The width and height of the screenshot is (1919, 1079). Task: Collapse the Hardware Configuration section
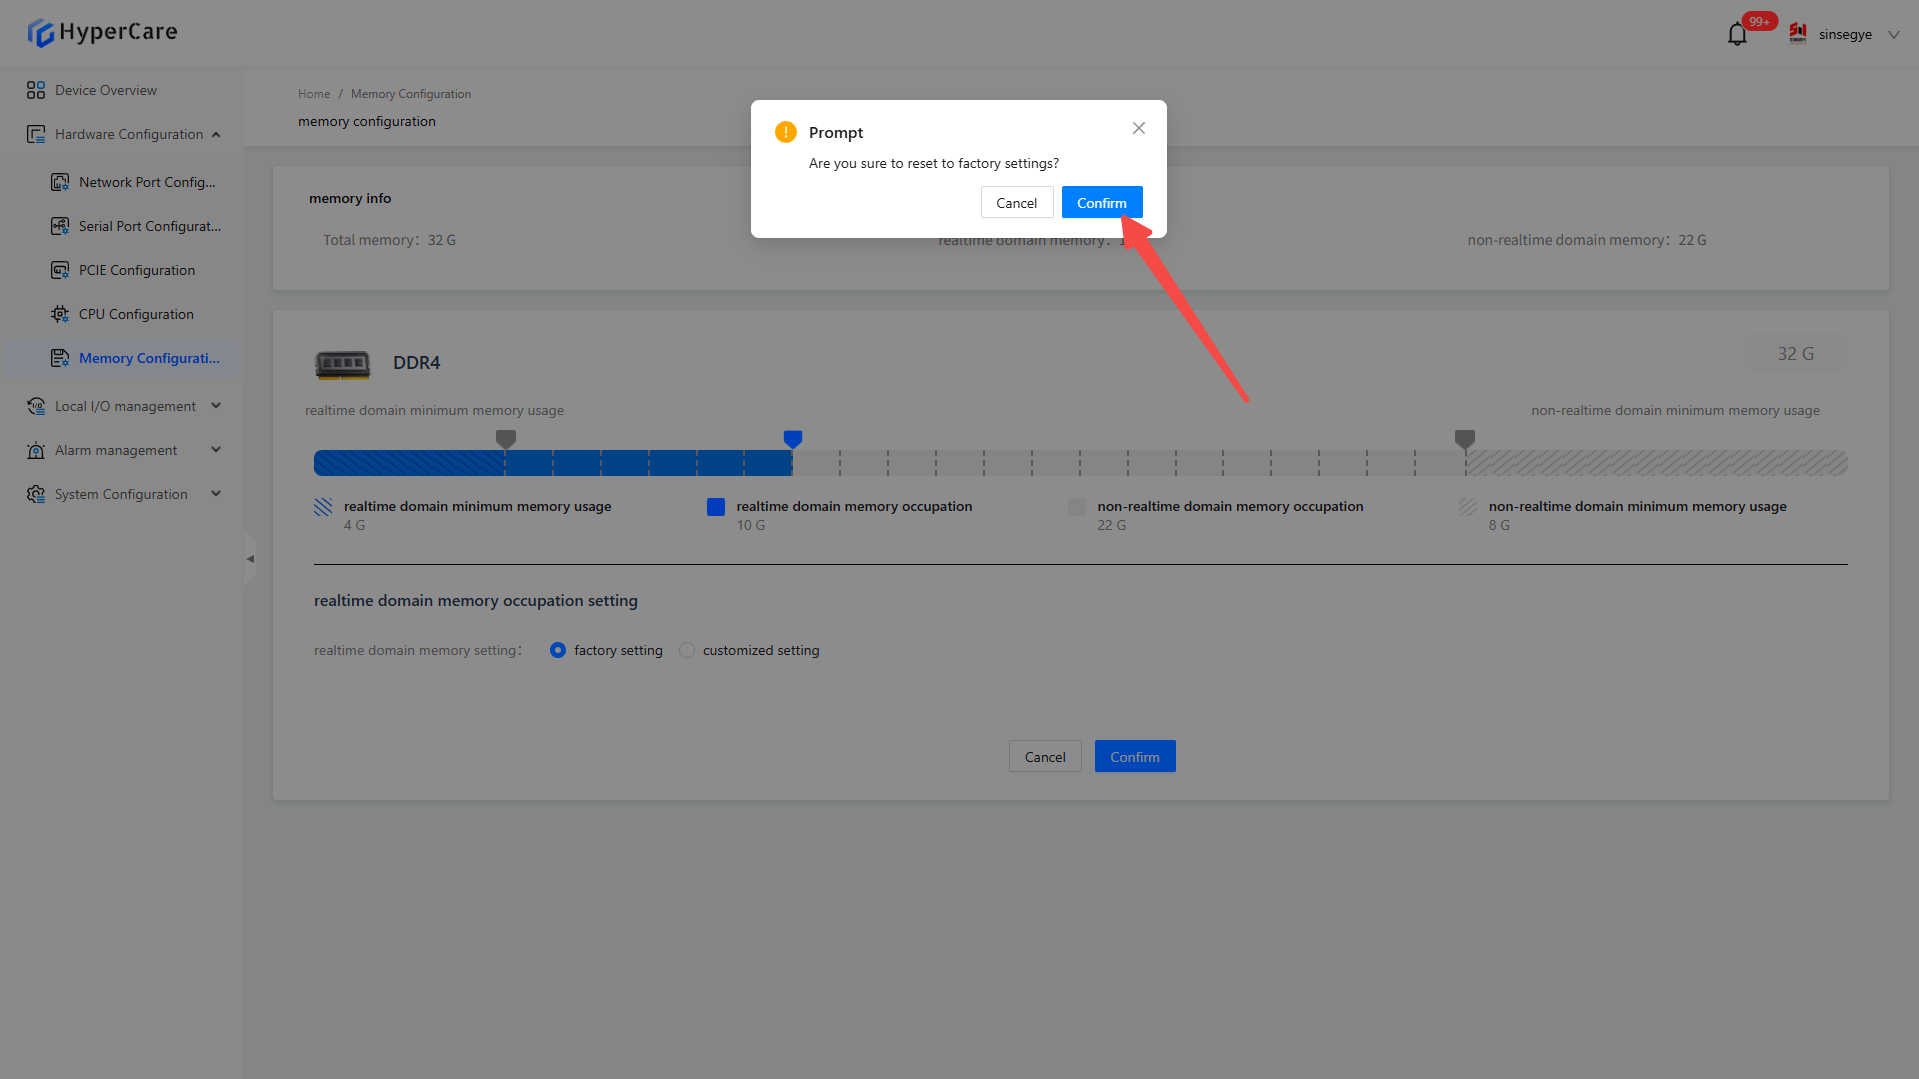pos(216,134)
